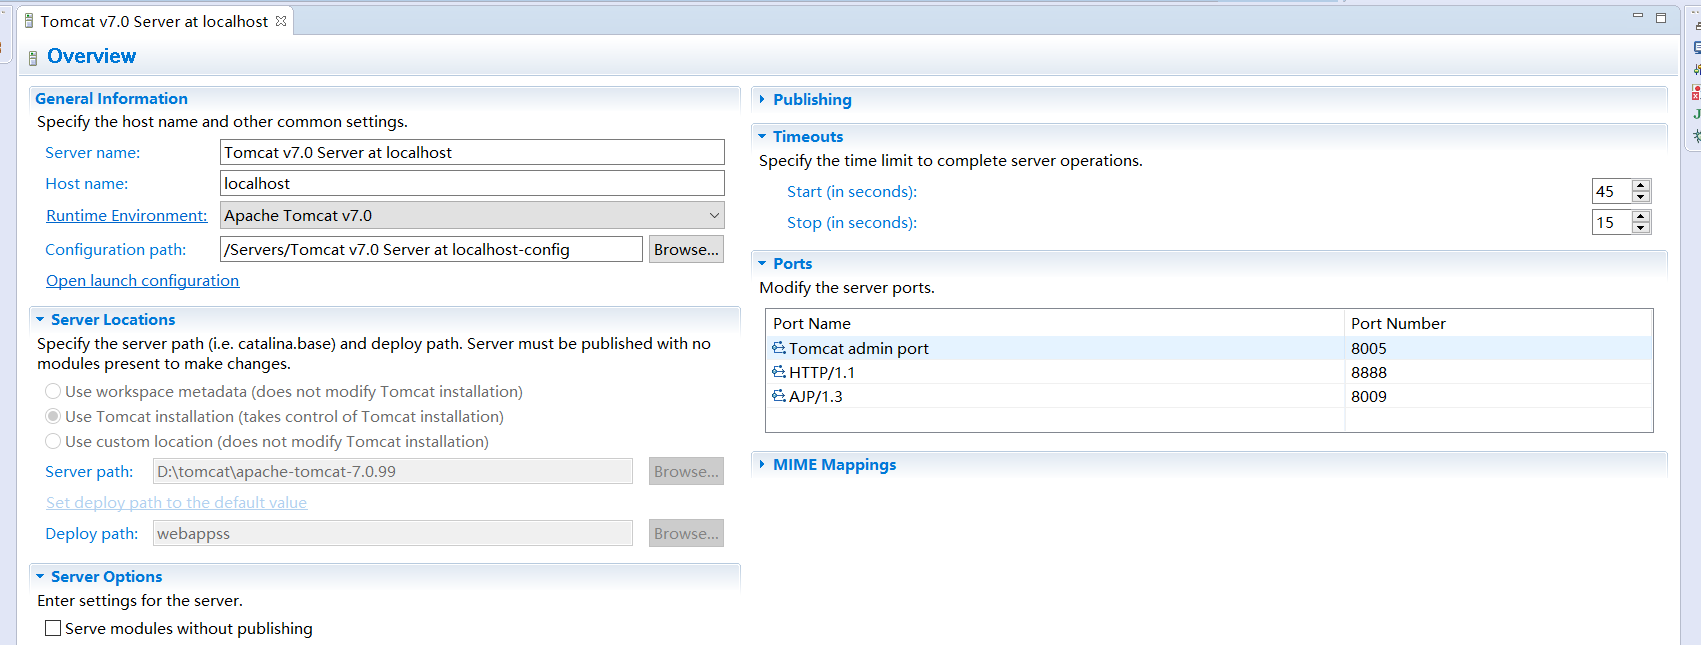Click the General Information section heading

click(111, 98)
